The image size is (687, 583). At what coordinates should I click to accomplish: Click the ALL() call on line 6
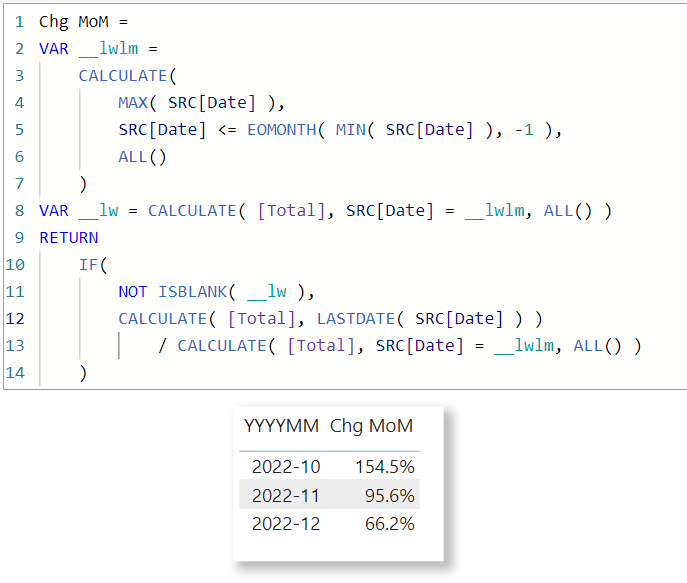[142, 157]
